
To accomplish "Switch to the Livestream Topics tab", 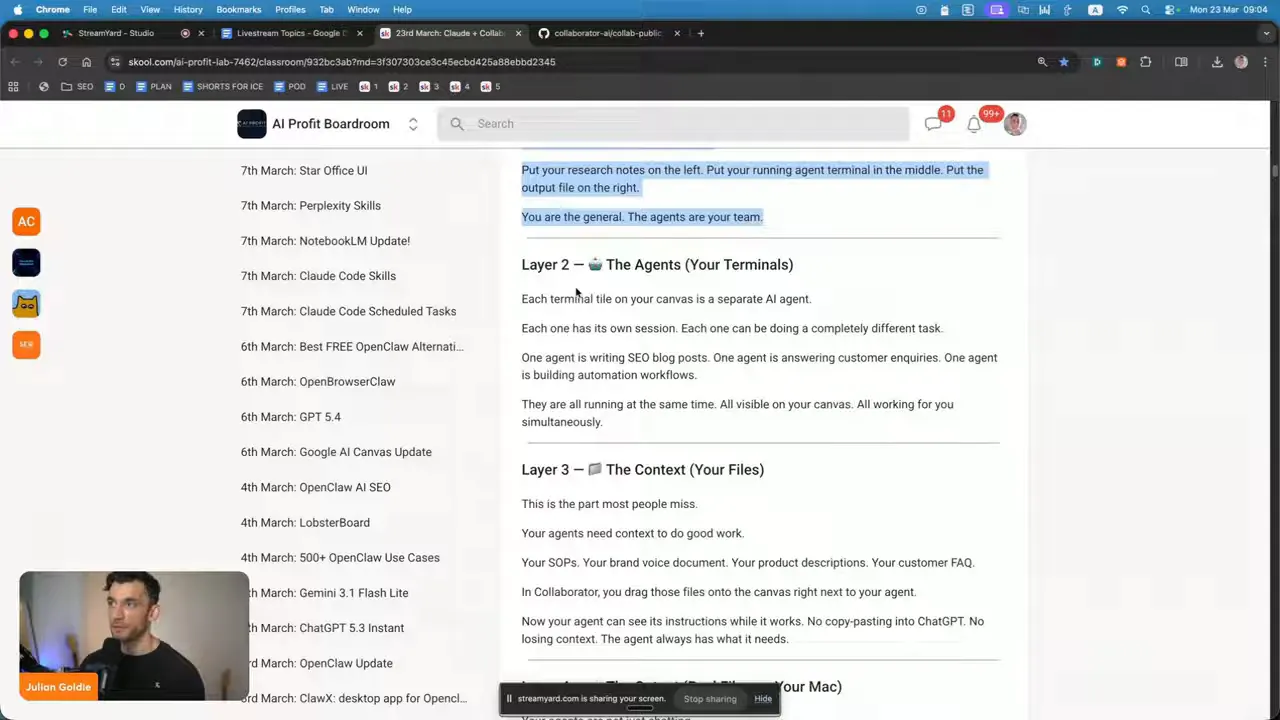I will (x=292, y=33).
